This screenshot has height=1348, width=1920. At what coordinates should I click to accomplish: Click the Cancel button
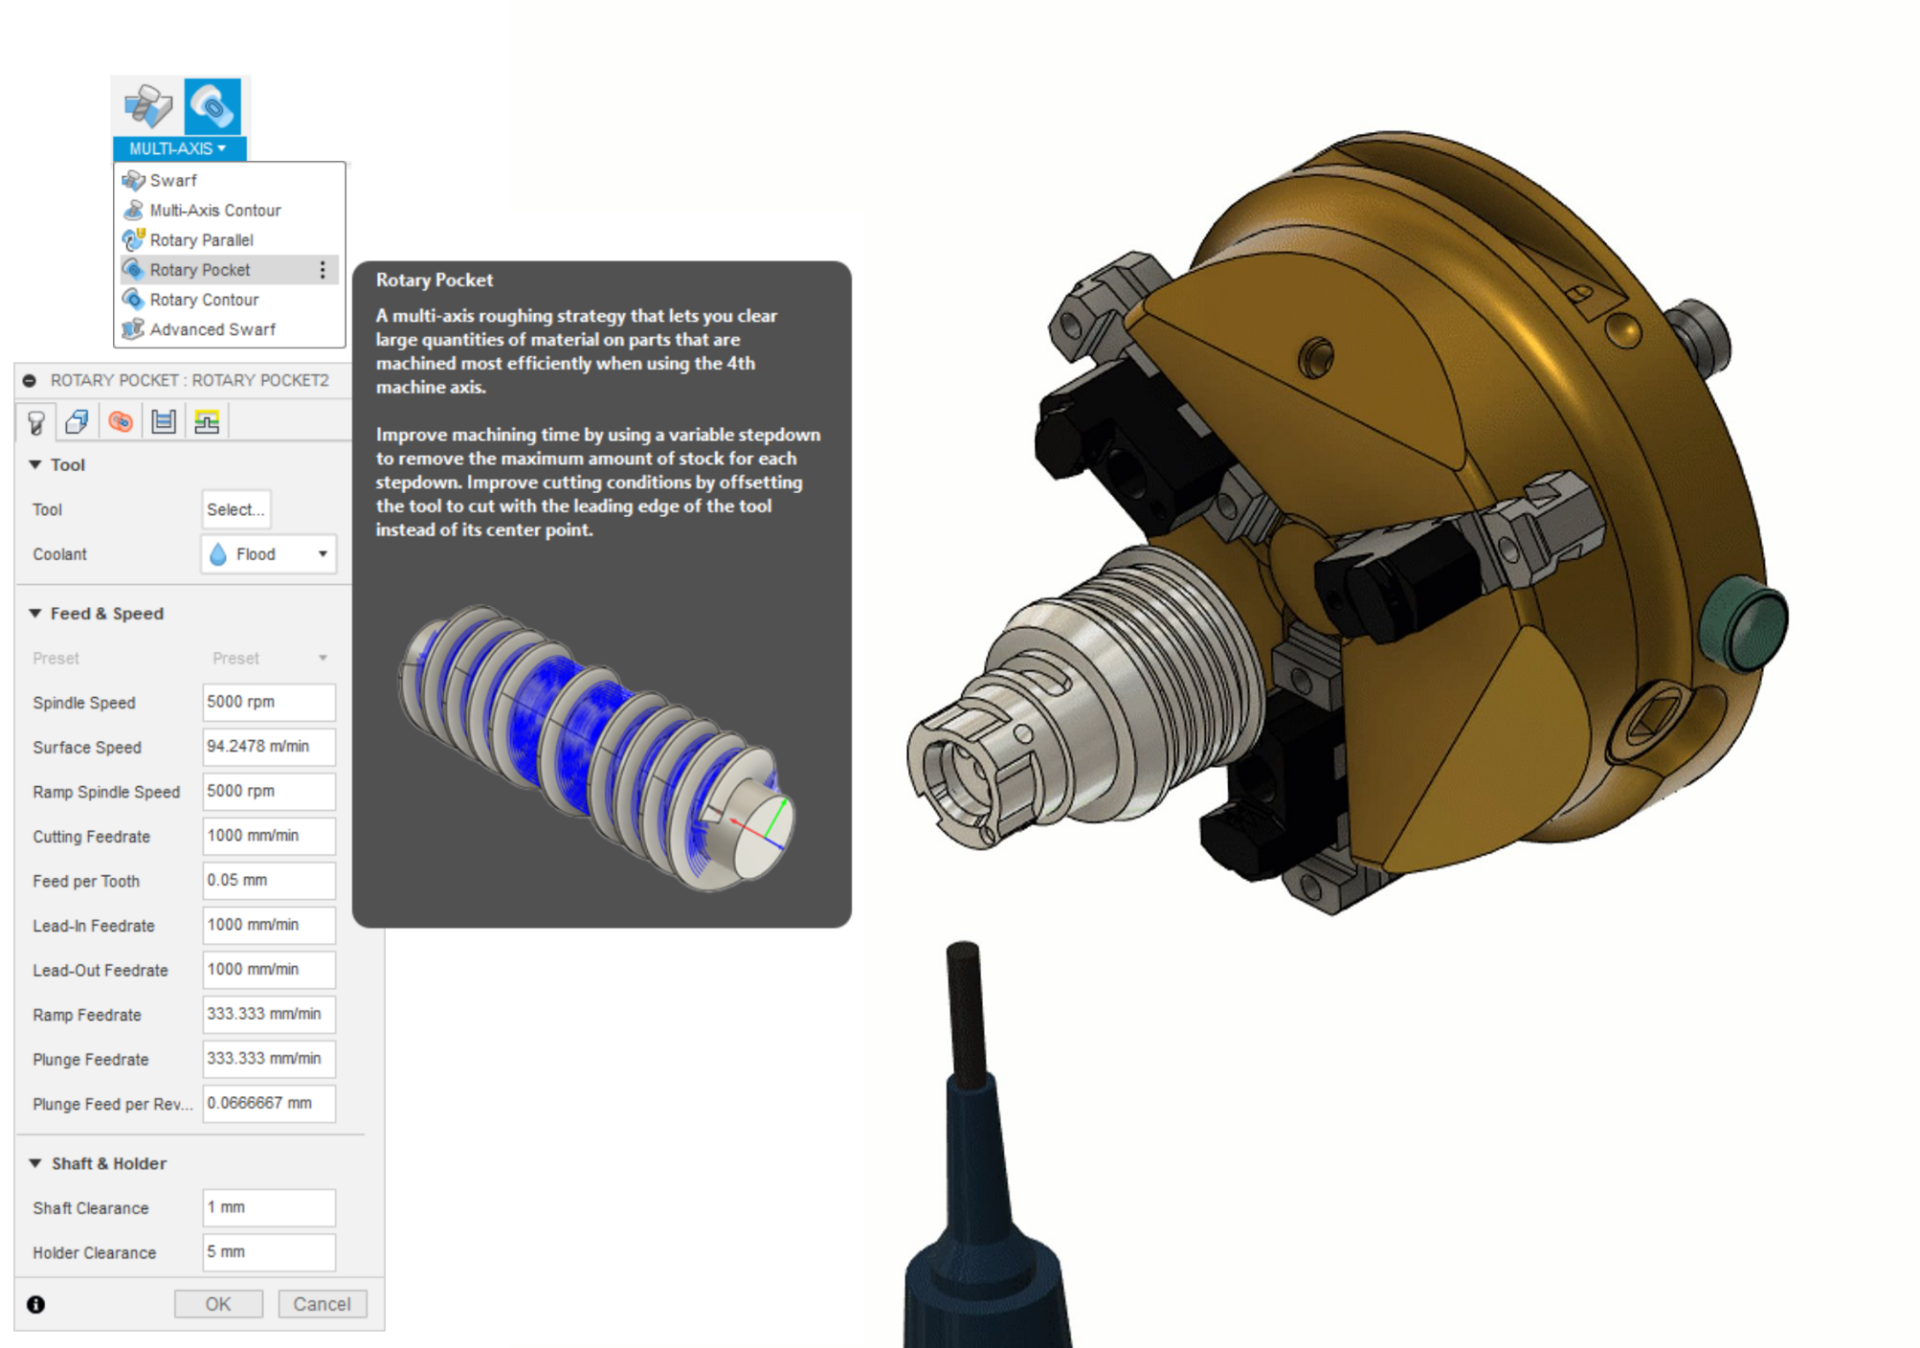[321, 1304]
